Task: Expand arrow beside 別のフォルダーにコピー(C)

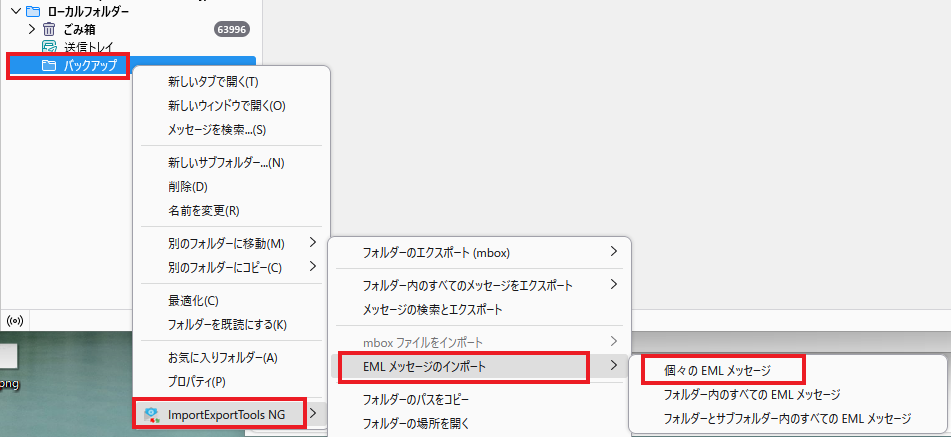Action: click(313, 266)
